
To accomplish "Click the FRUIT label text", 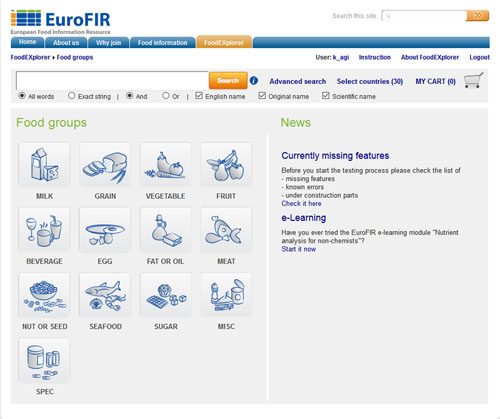I will pyautogui.click(x=226, y=196).
